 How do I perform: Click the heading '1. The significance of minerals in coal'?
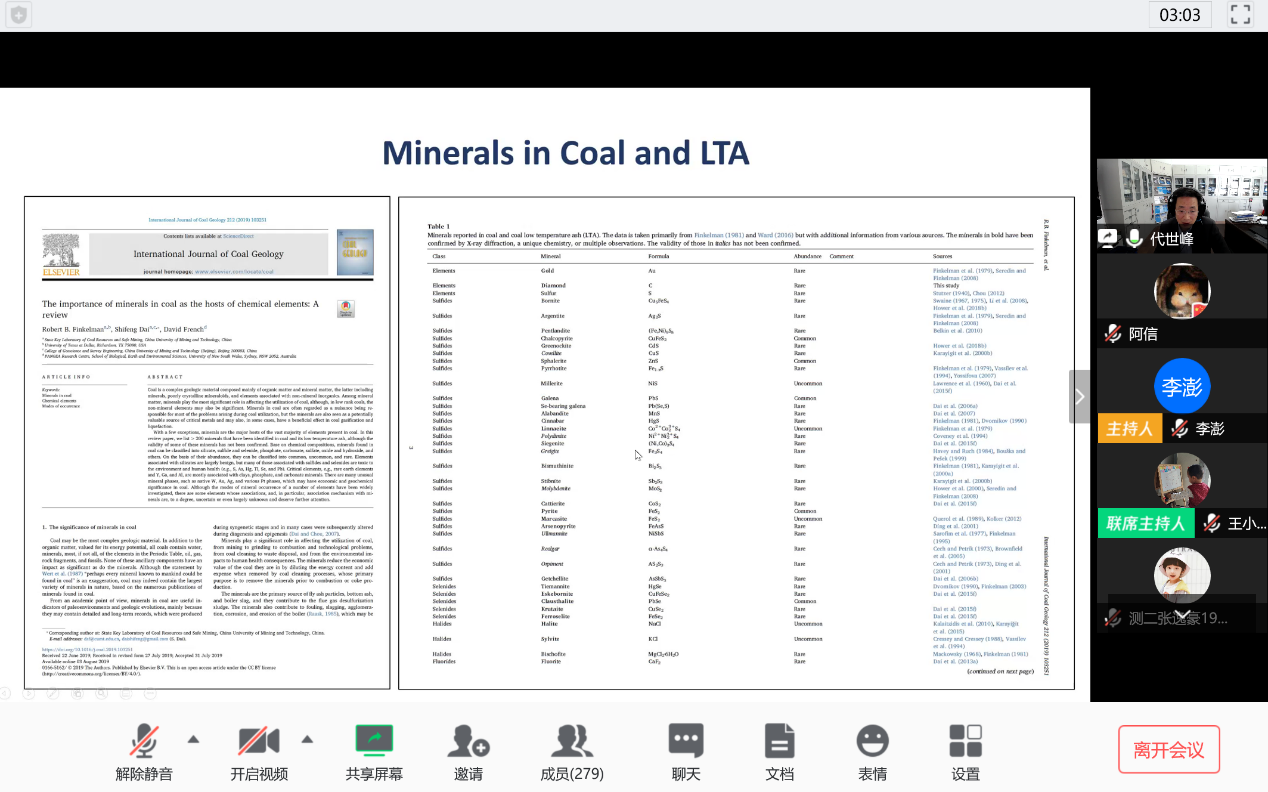click(x=90, y=526)
